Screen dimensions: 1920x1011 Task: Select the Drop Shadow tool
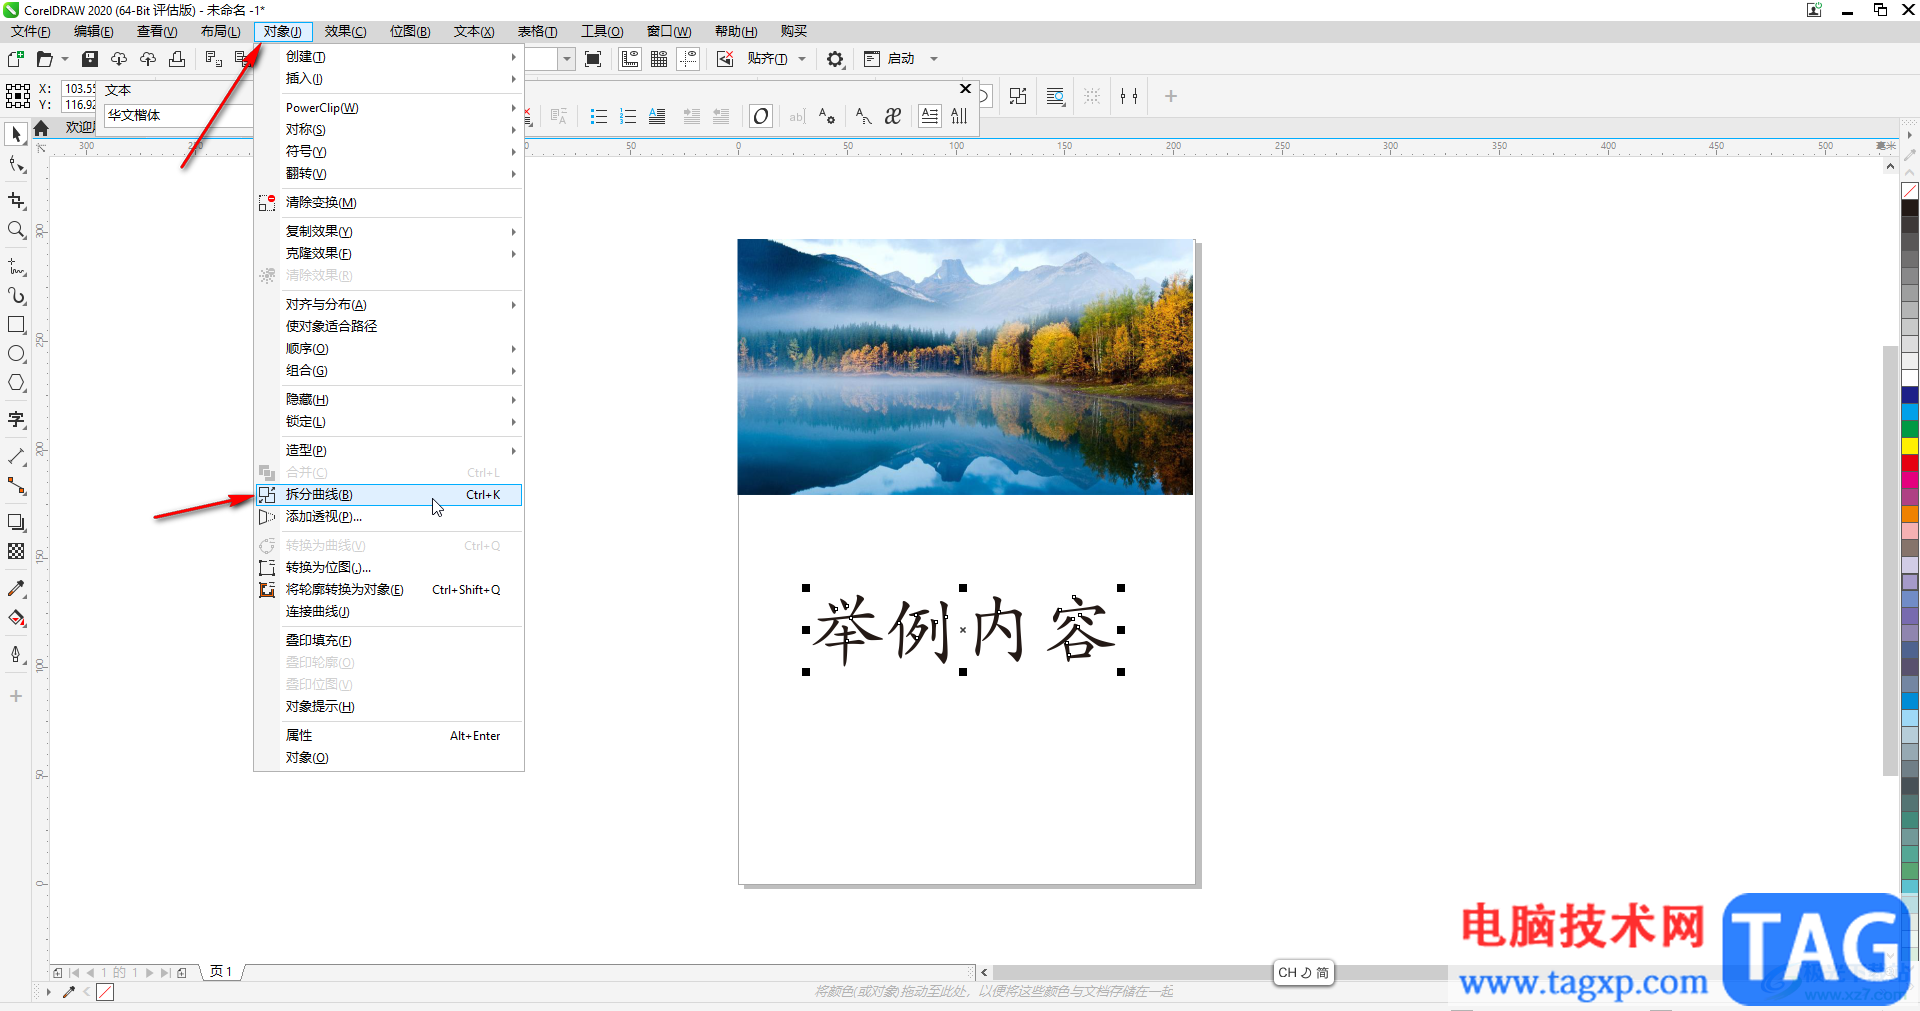[16, 522]
